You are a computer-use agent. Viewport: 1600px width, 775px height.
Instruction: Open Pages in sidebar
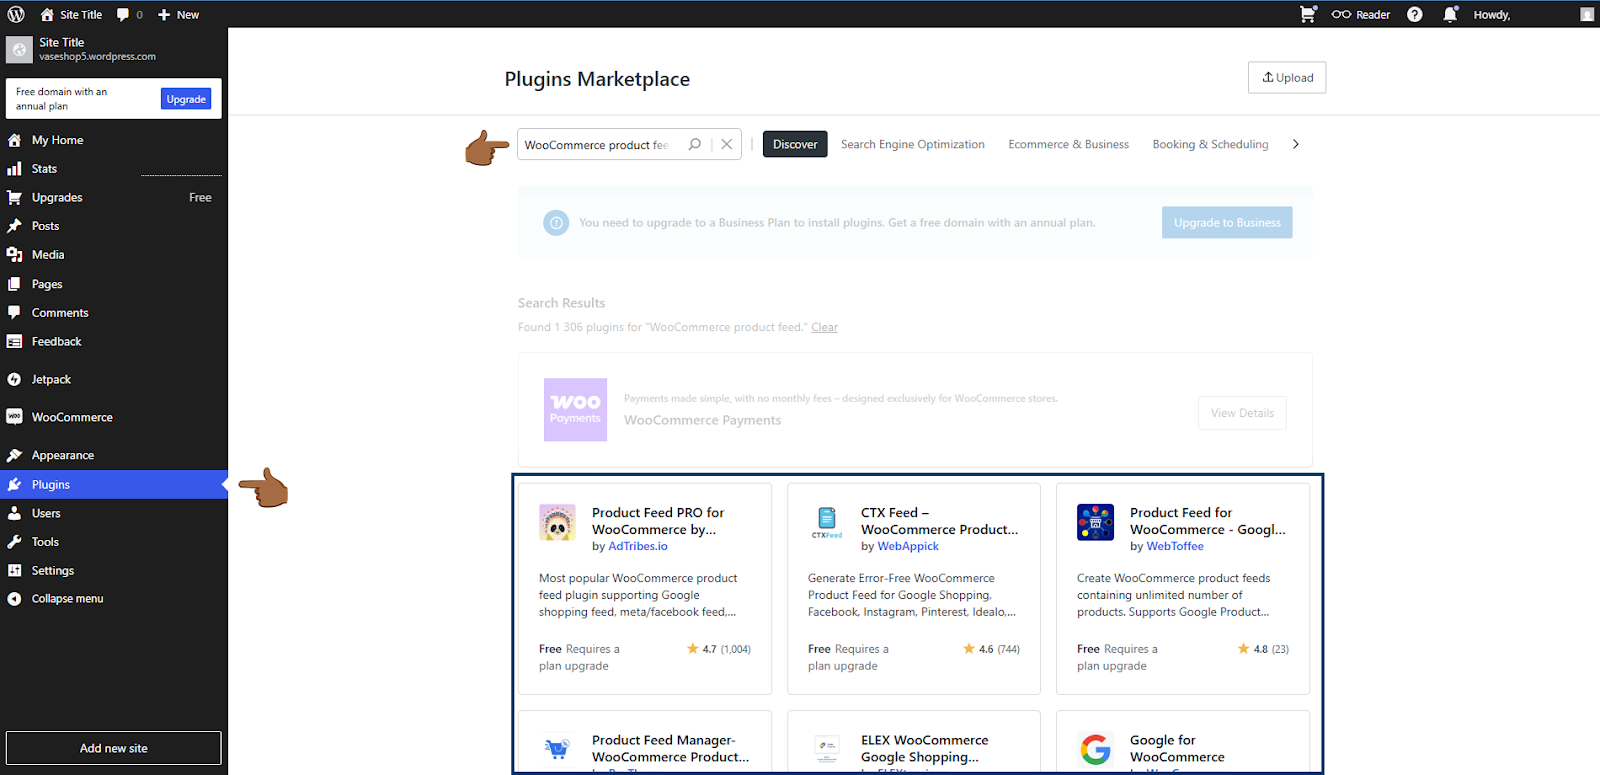click(114, 284)
